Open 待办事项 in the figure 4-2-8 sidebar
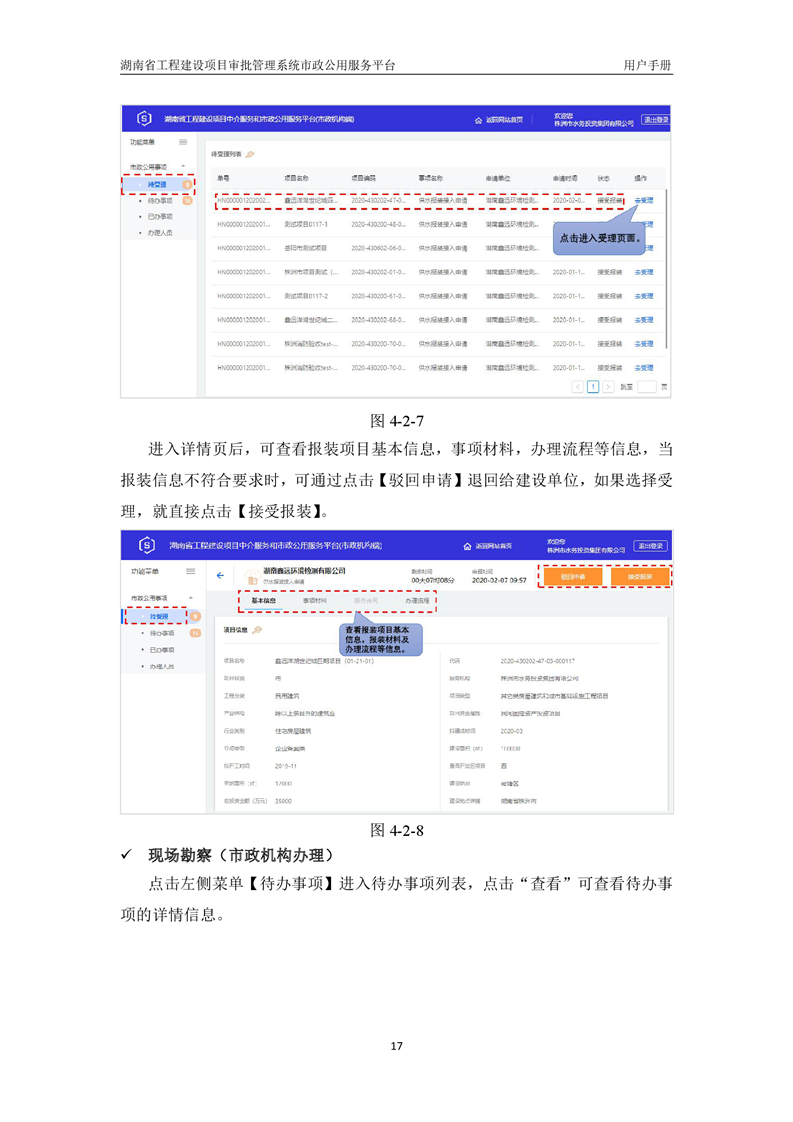The image size is (793, 1122). [x=162, y=633]
